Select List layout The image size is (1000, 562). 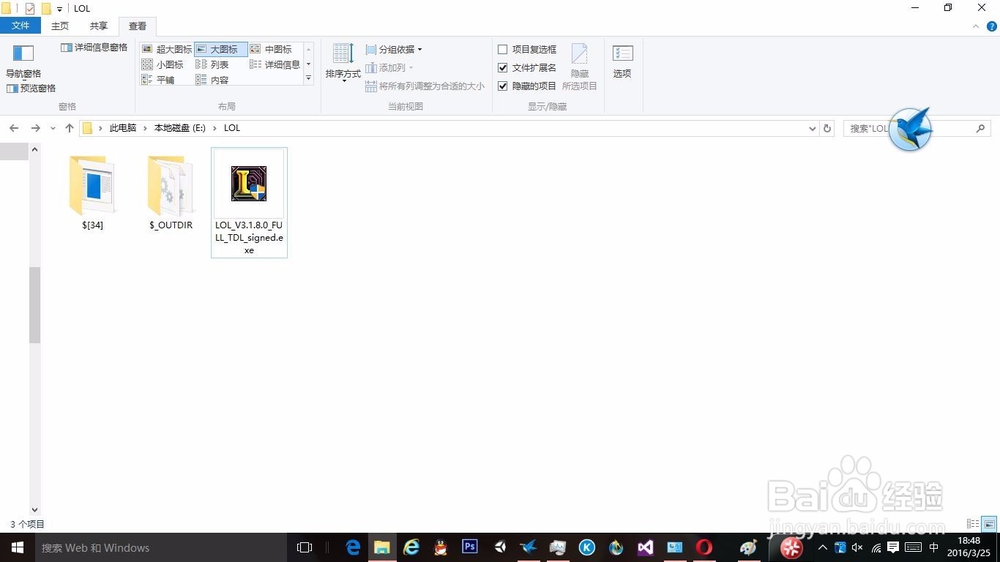pyautogui.click(x=212, y=64)
